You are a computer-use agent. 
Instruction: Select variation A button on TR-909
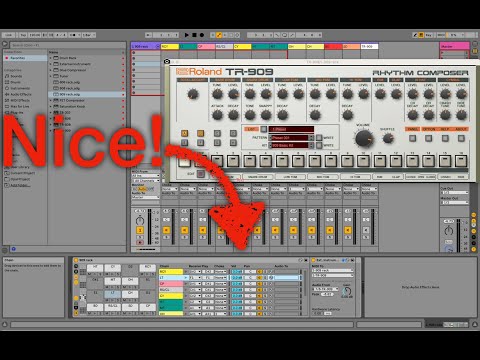(x=184, y=133)
